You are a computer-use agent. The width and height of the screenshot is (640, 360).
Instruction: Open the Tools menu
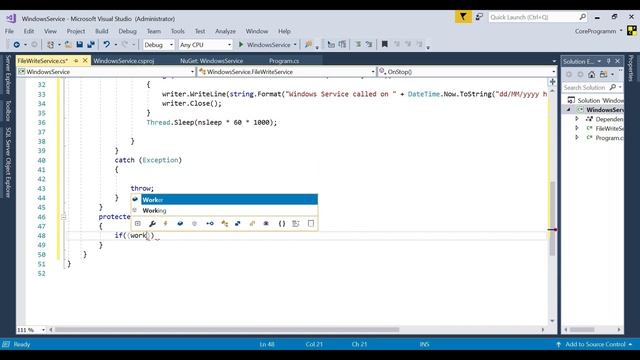pos(178,31)
